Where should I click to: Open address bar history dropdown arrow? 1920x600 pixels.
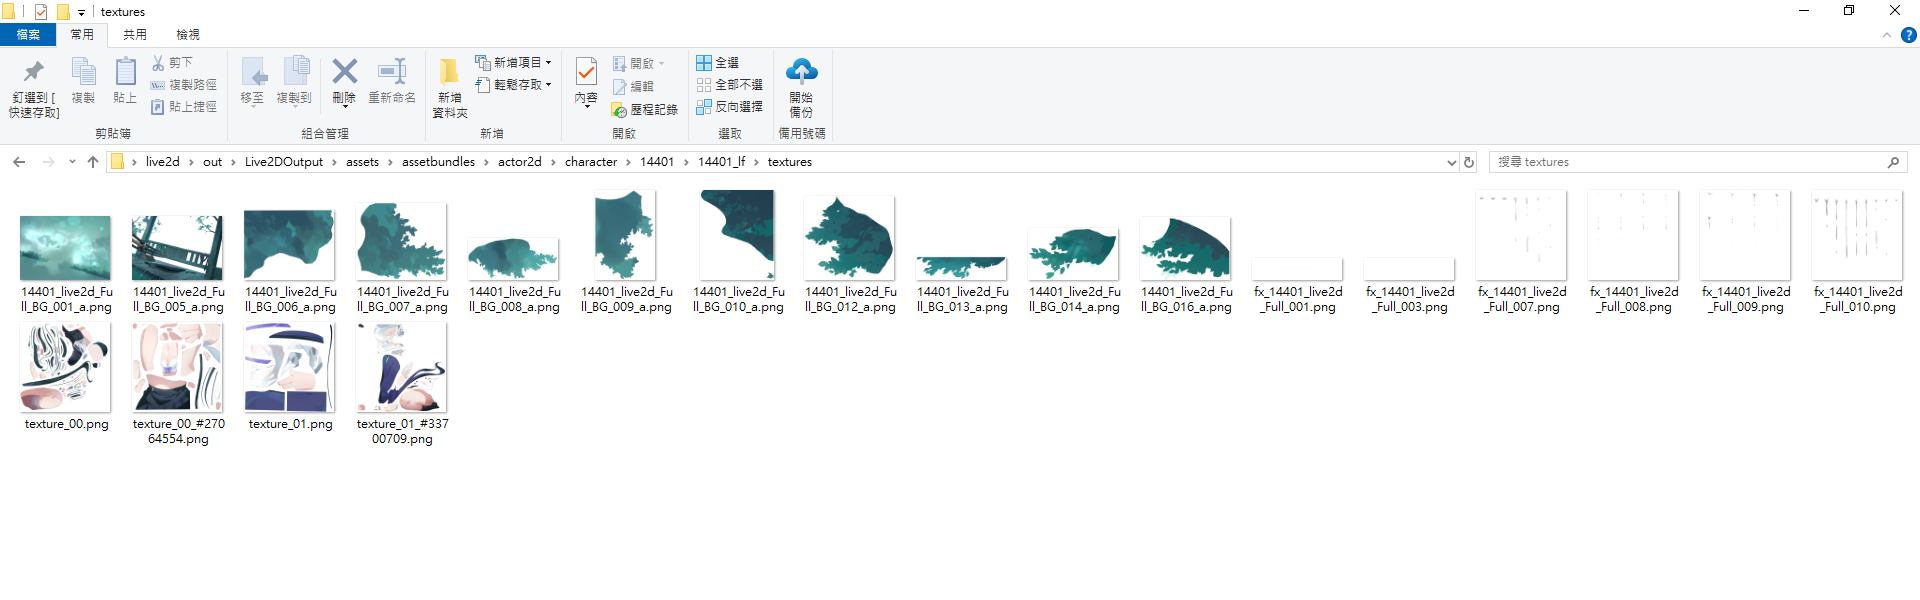[1451, 162]
